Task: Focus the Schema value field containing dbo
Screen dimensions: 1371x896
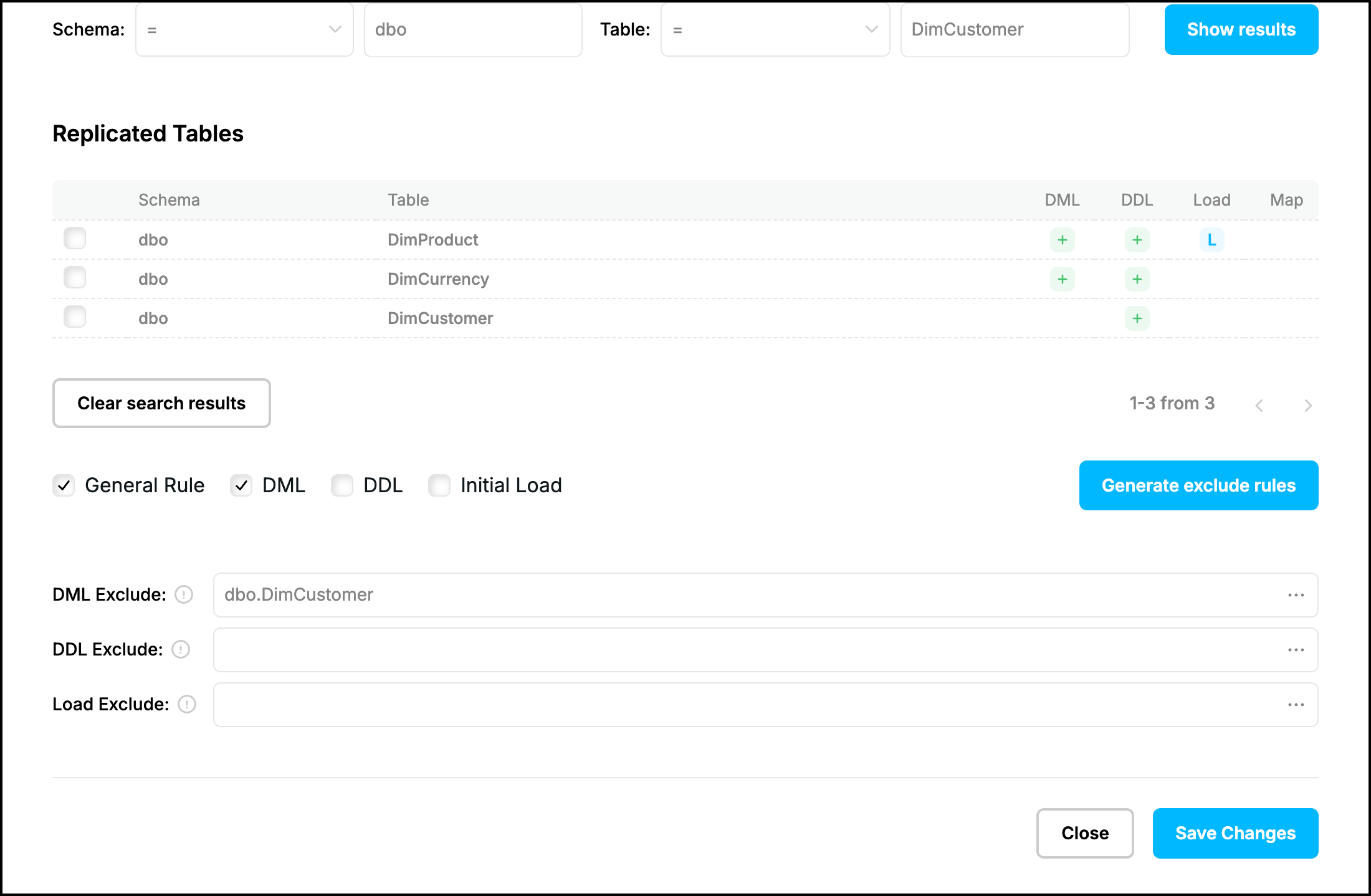Action: [x=473, y=30]
